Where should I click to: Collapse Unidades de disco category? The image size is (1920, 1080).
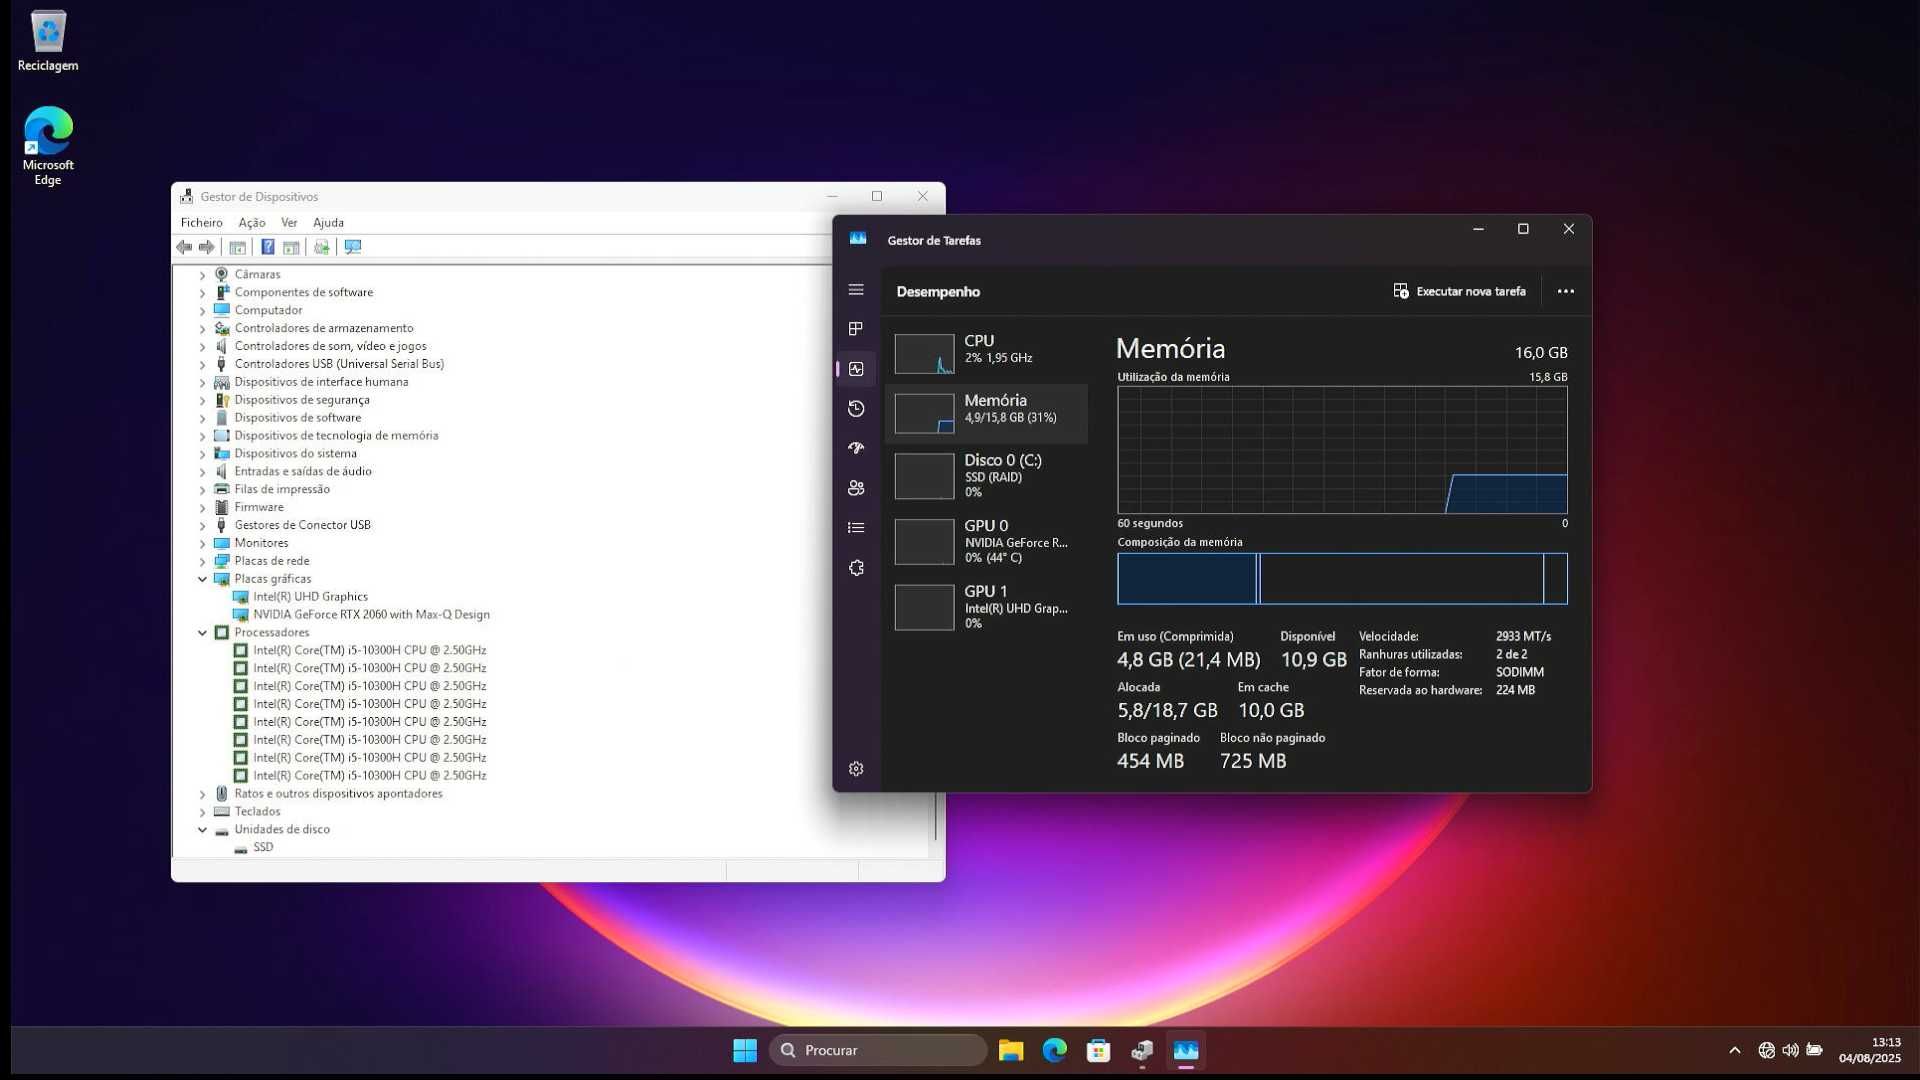click(x=203, y=830)
